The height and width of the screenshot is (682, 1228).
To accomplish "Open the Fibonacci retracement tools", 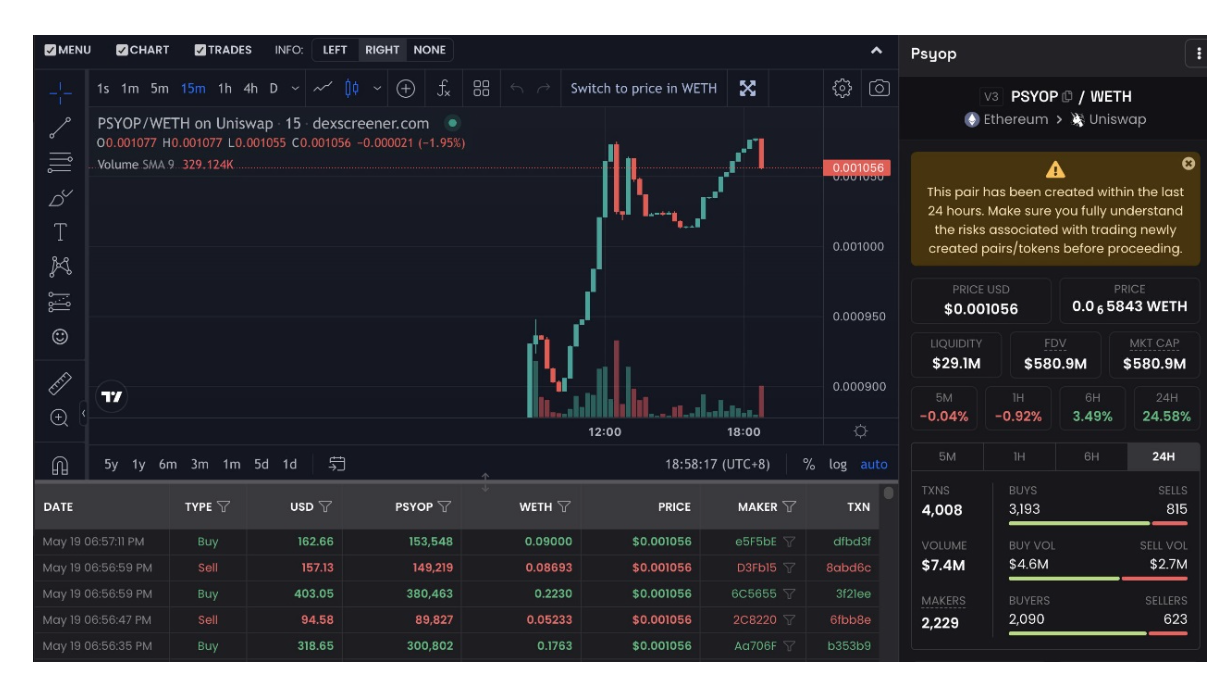I will (60, 162).
